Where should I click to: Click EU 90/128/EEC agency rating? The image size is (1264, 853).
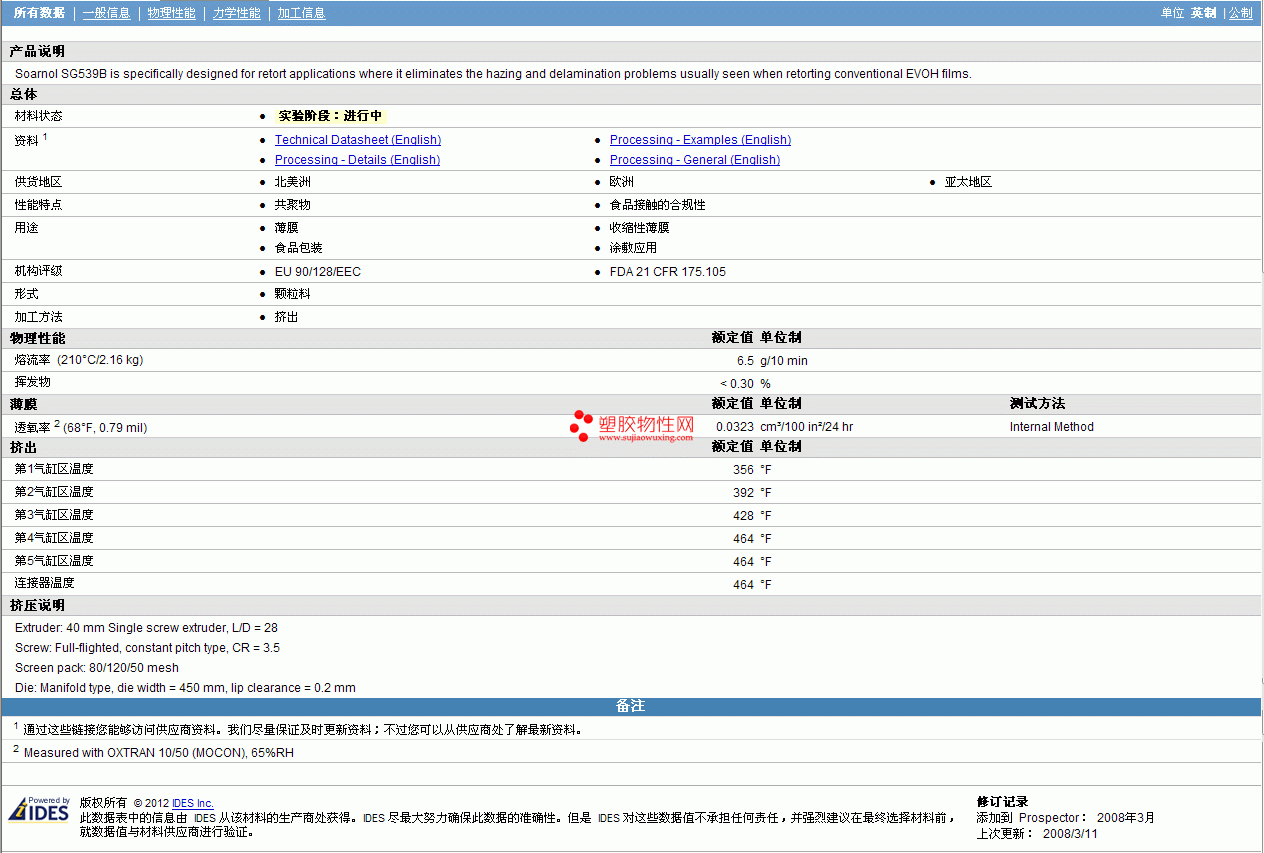[318, 272]
